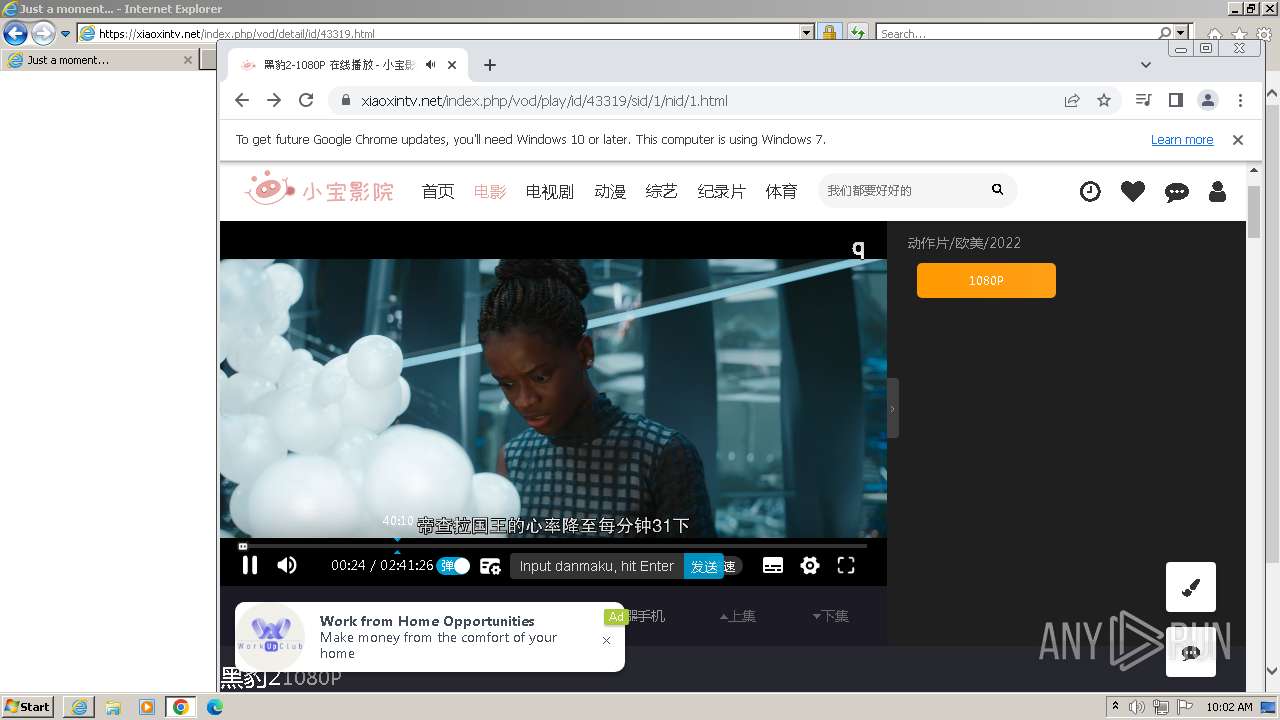Screen dimensions: 1280x720
Task: Open the Learn more link
Action: coord(1182,140)
